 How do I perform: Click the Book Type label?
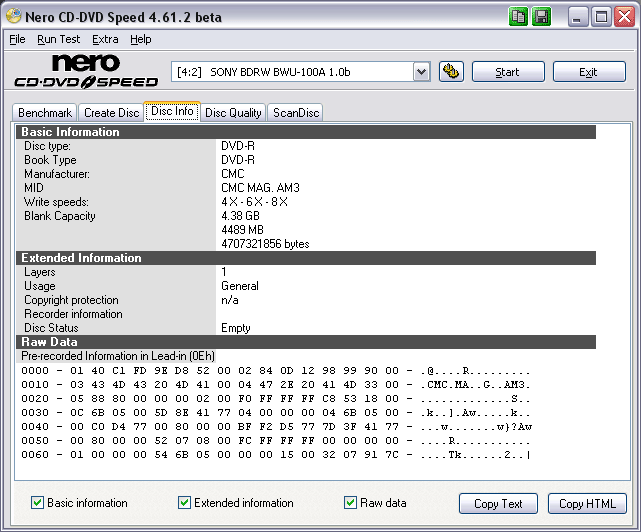point(50,160)
